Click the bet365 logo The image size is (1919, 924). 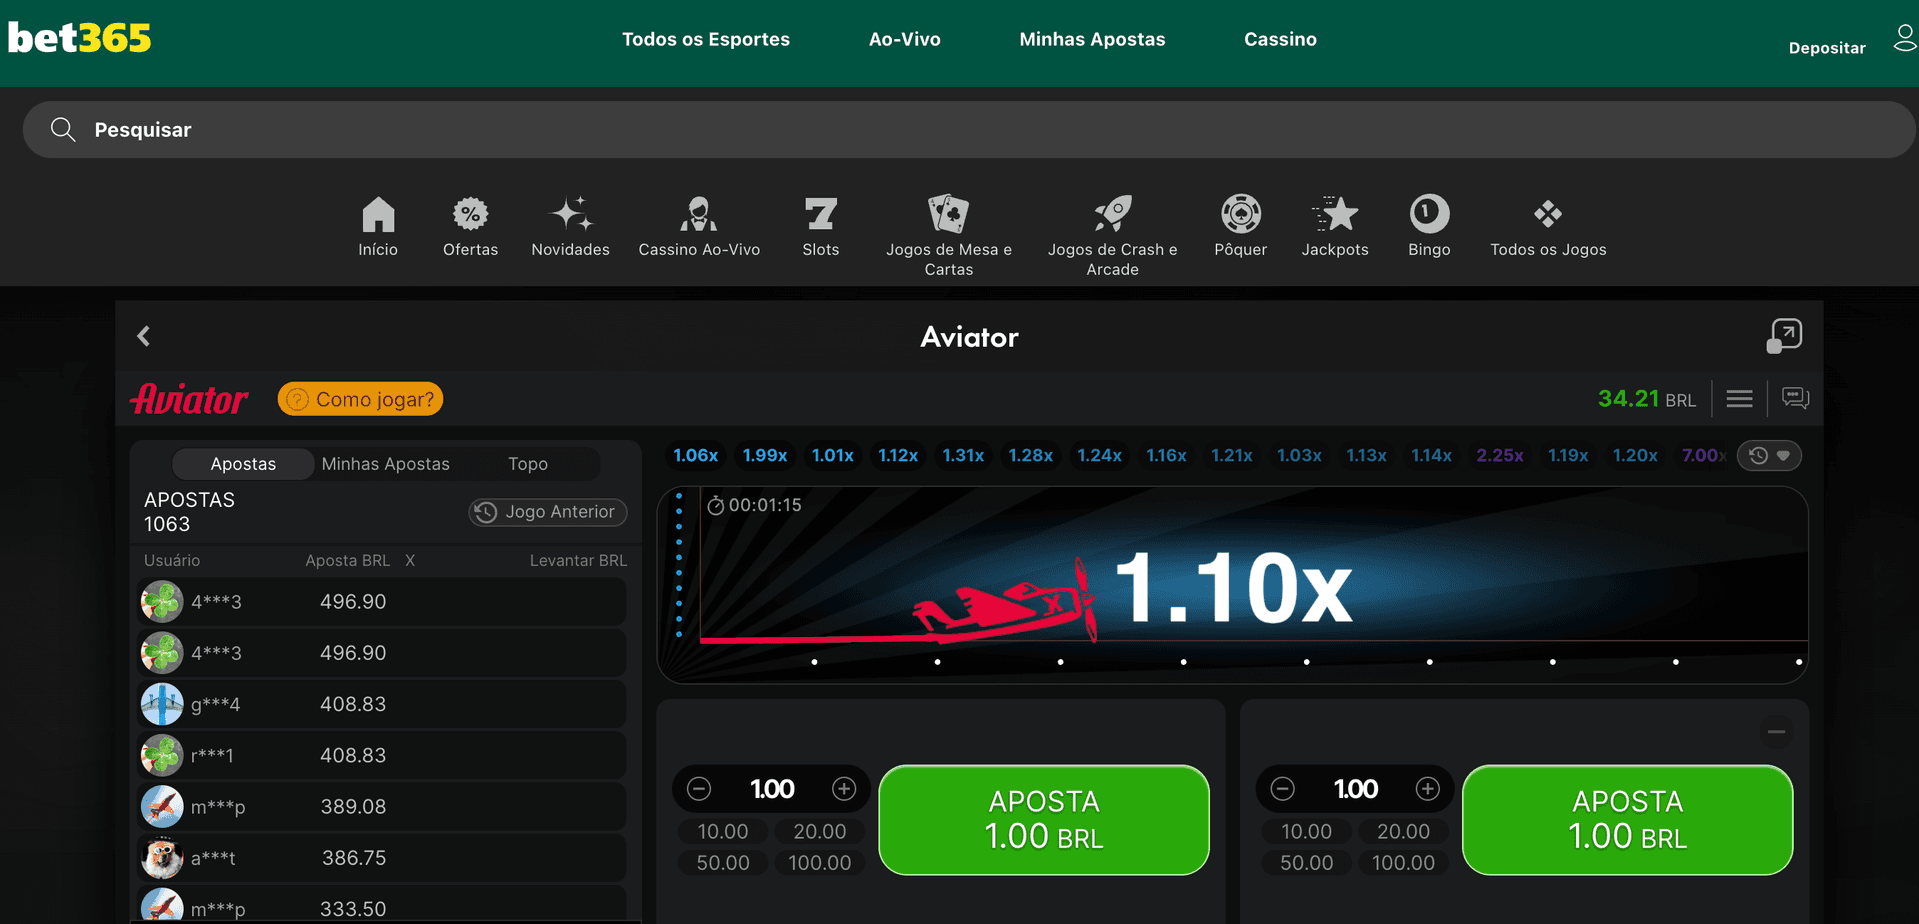(x=79, y=38)
